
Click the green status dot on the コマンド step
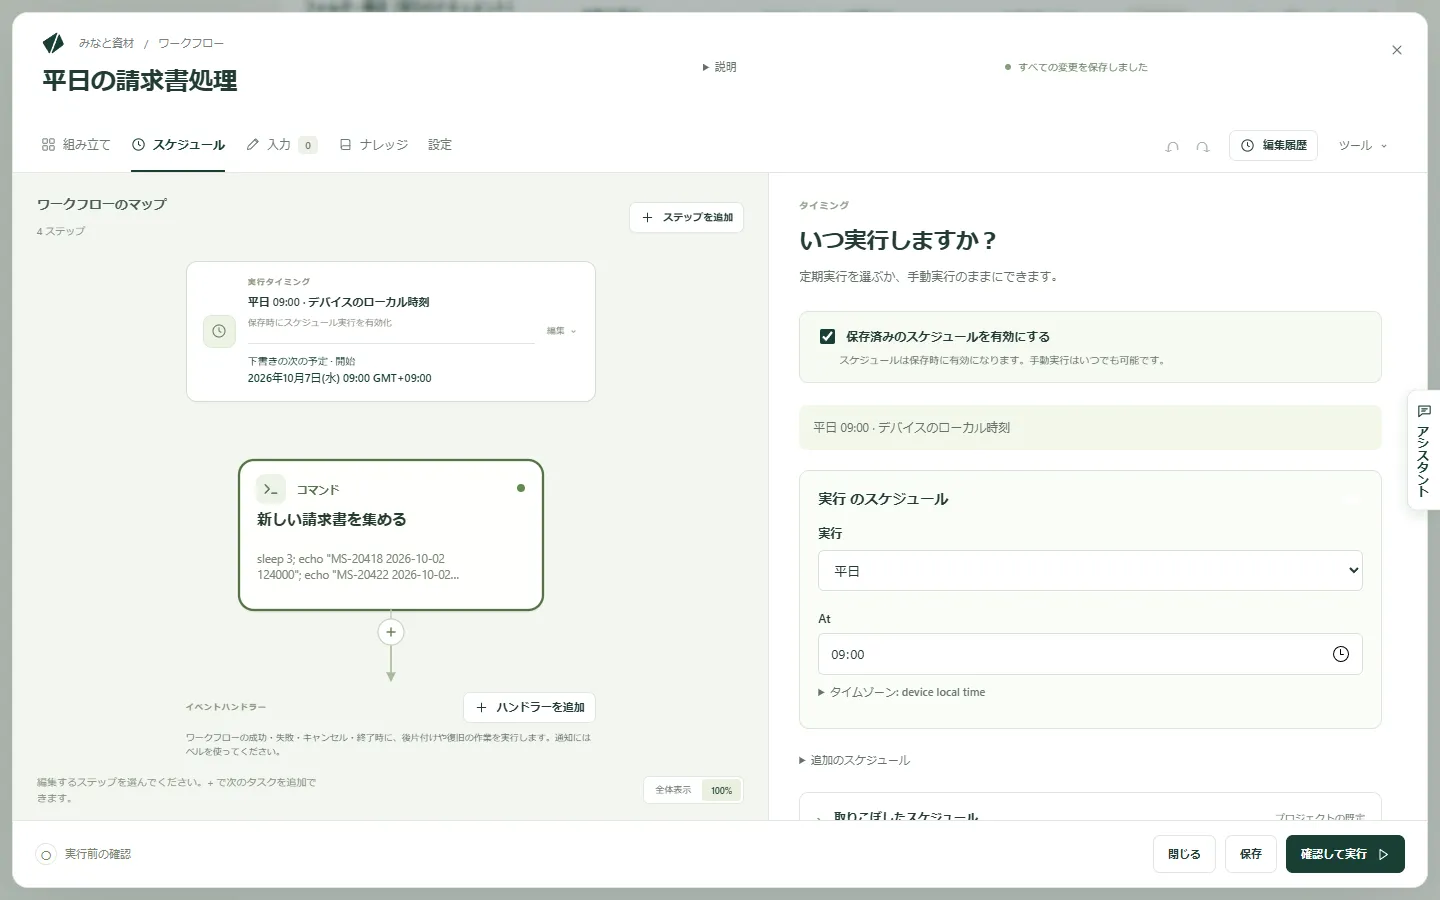tap(521, 488)
